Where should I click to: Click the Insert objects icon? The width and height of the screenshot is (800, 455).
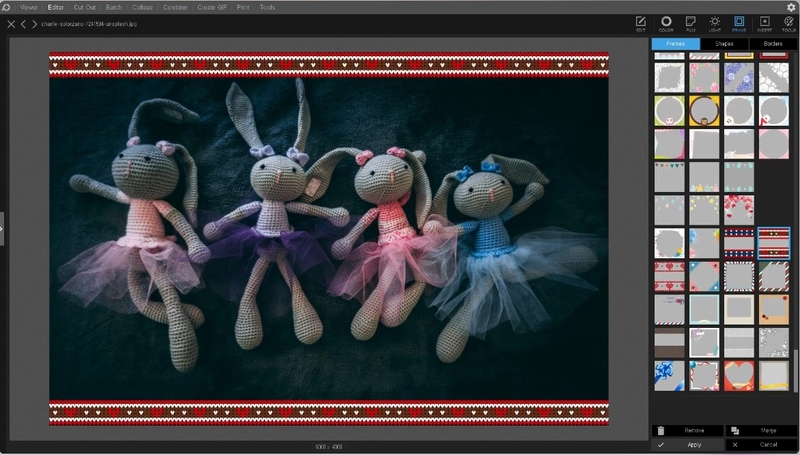764,22
